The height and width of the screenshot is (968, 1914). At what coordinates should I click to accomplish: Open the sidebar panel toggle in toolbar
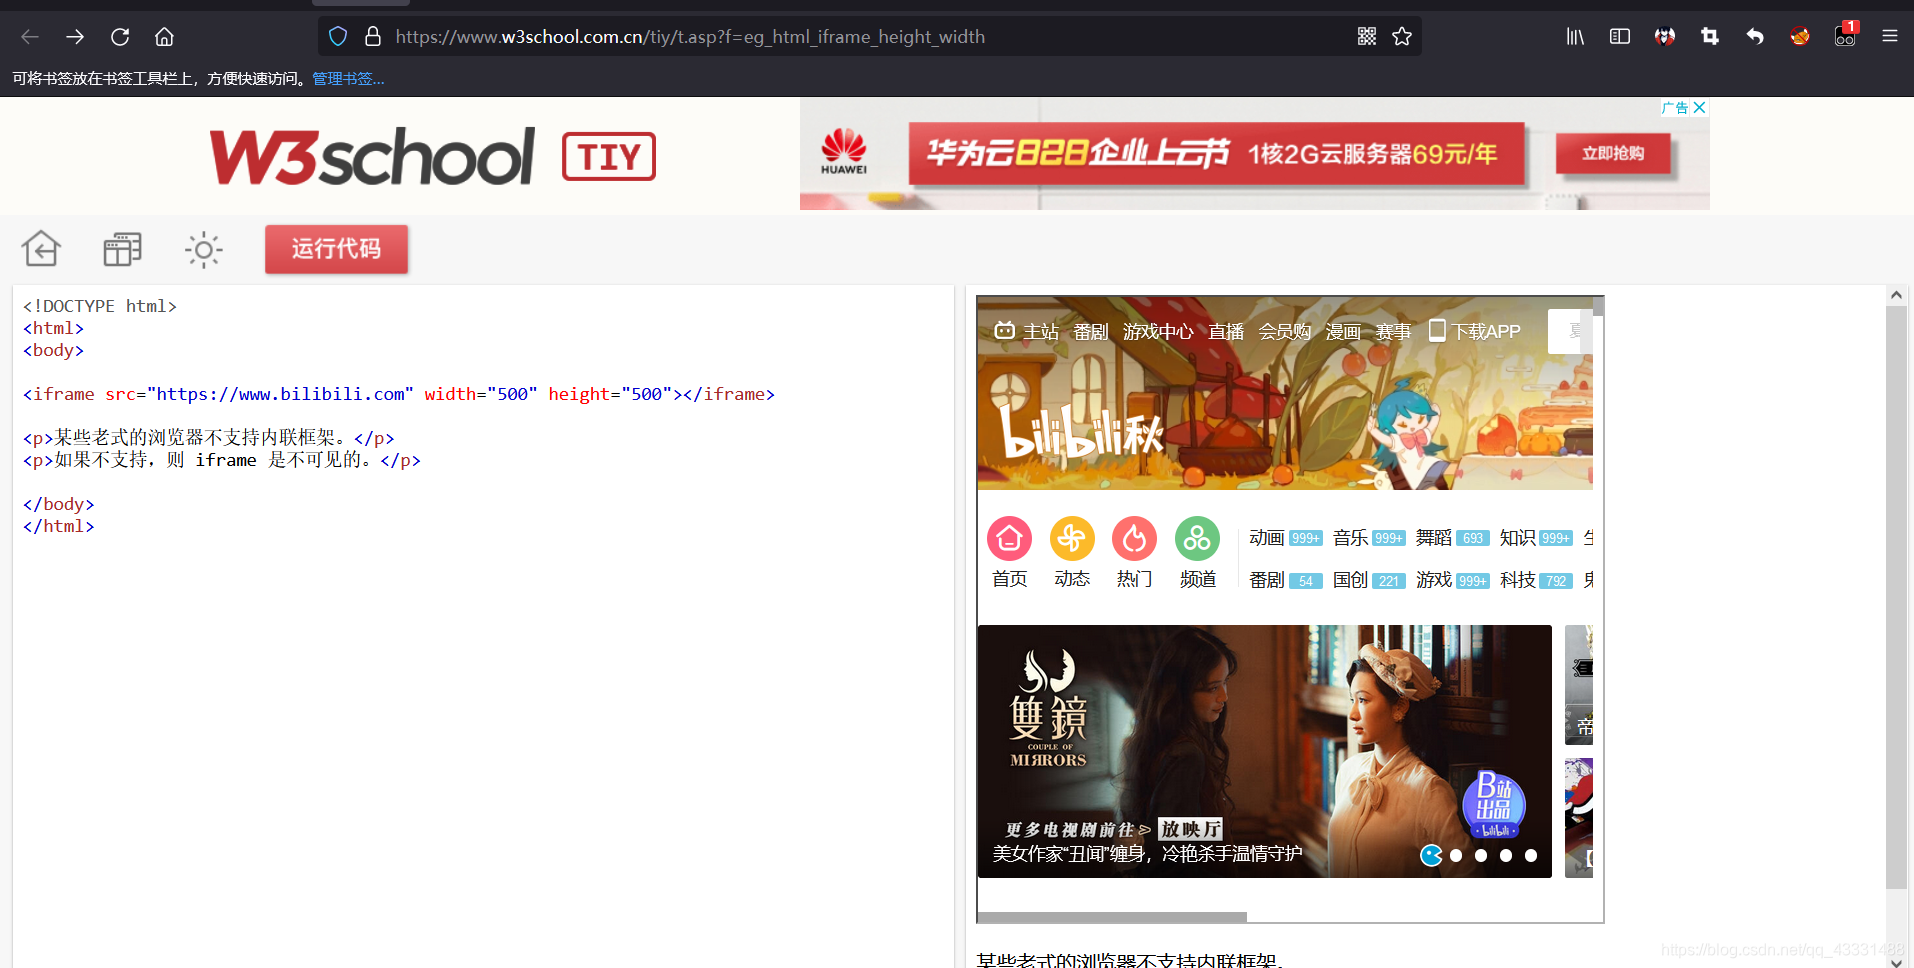tap(1620, 36)
